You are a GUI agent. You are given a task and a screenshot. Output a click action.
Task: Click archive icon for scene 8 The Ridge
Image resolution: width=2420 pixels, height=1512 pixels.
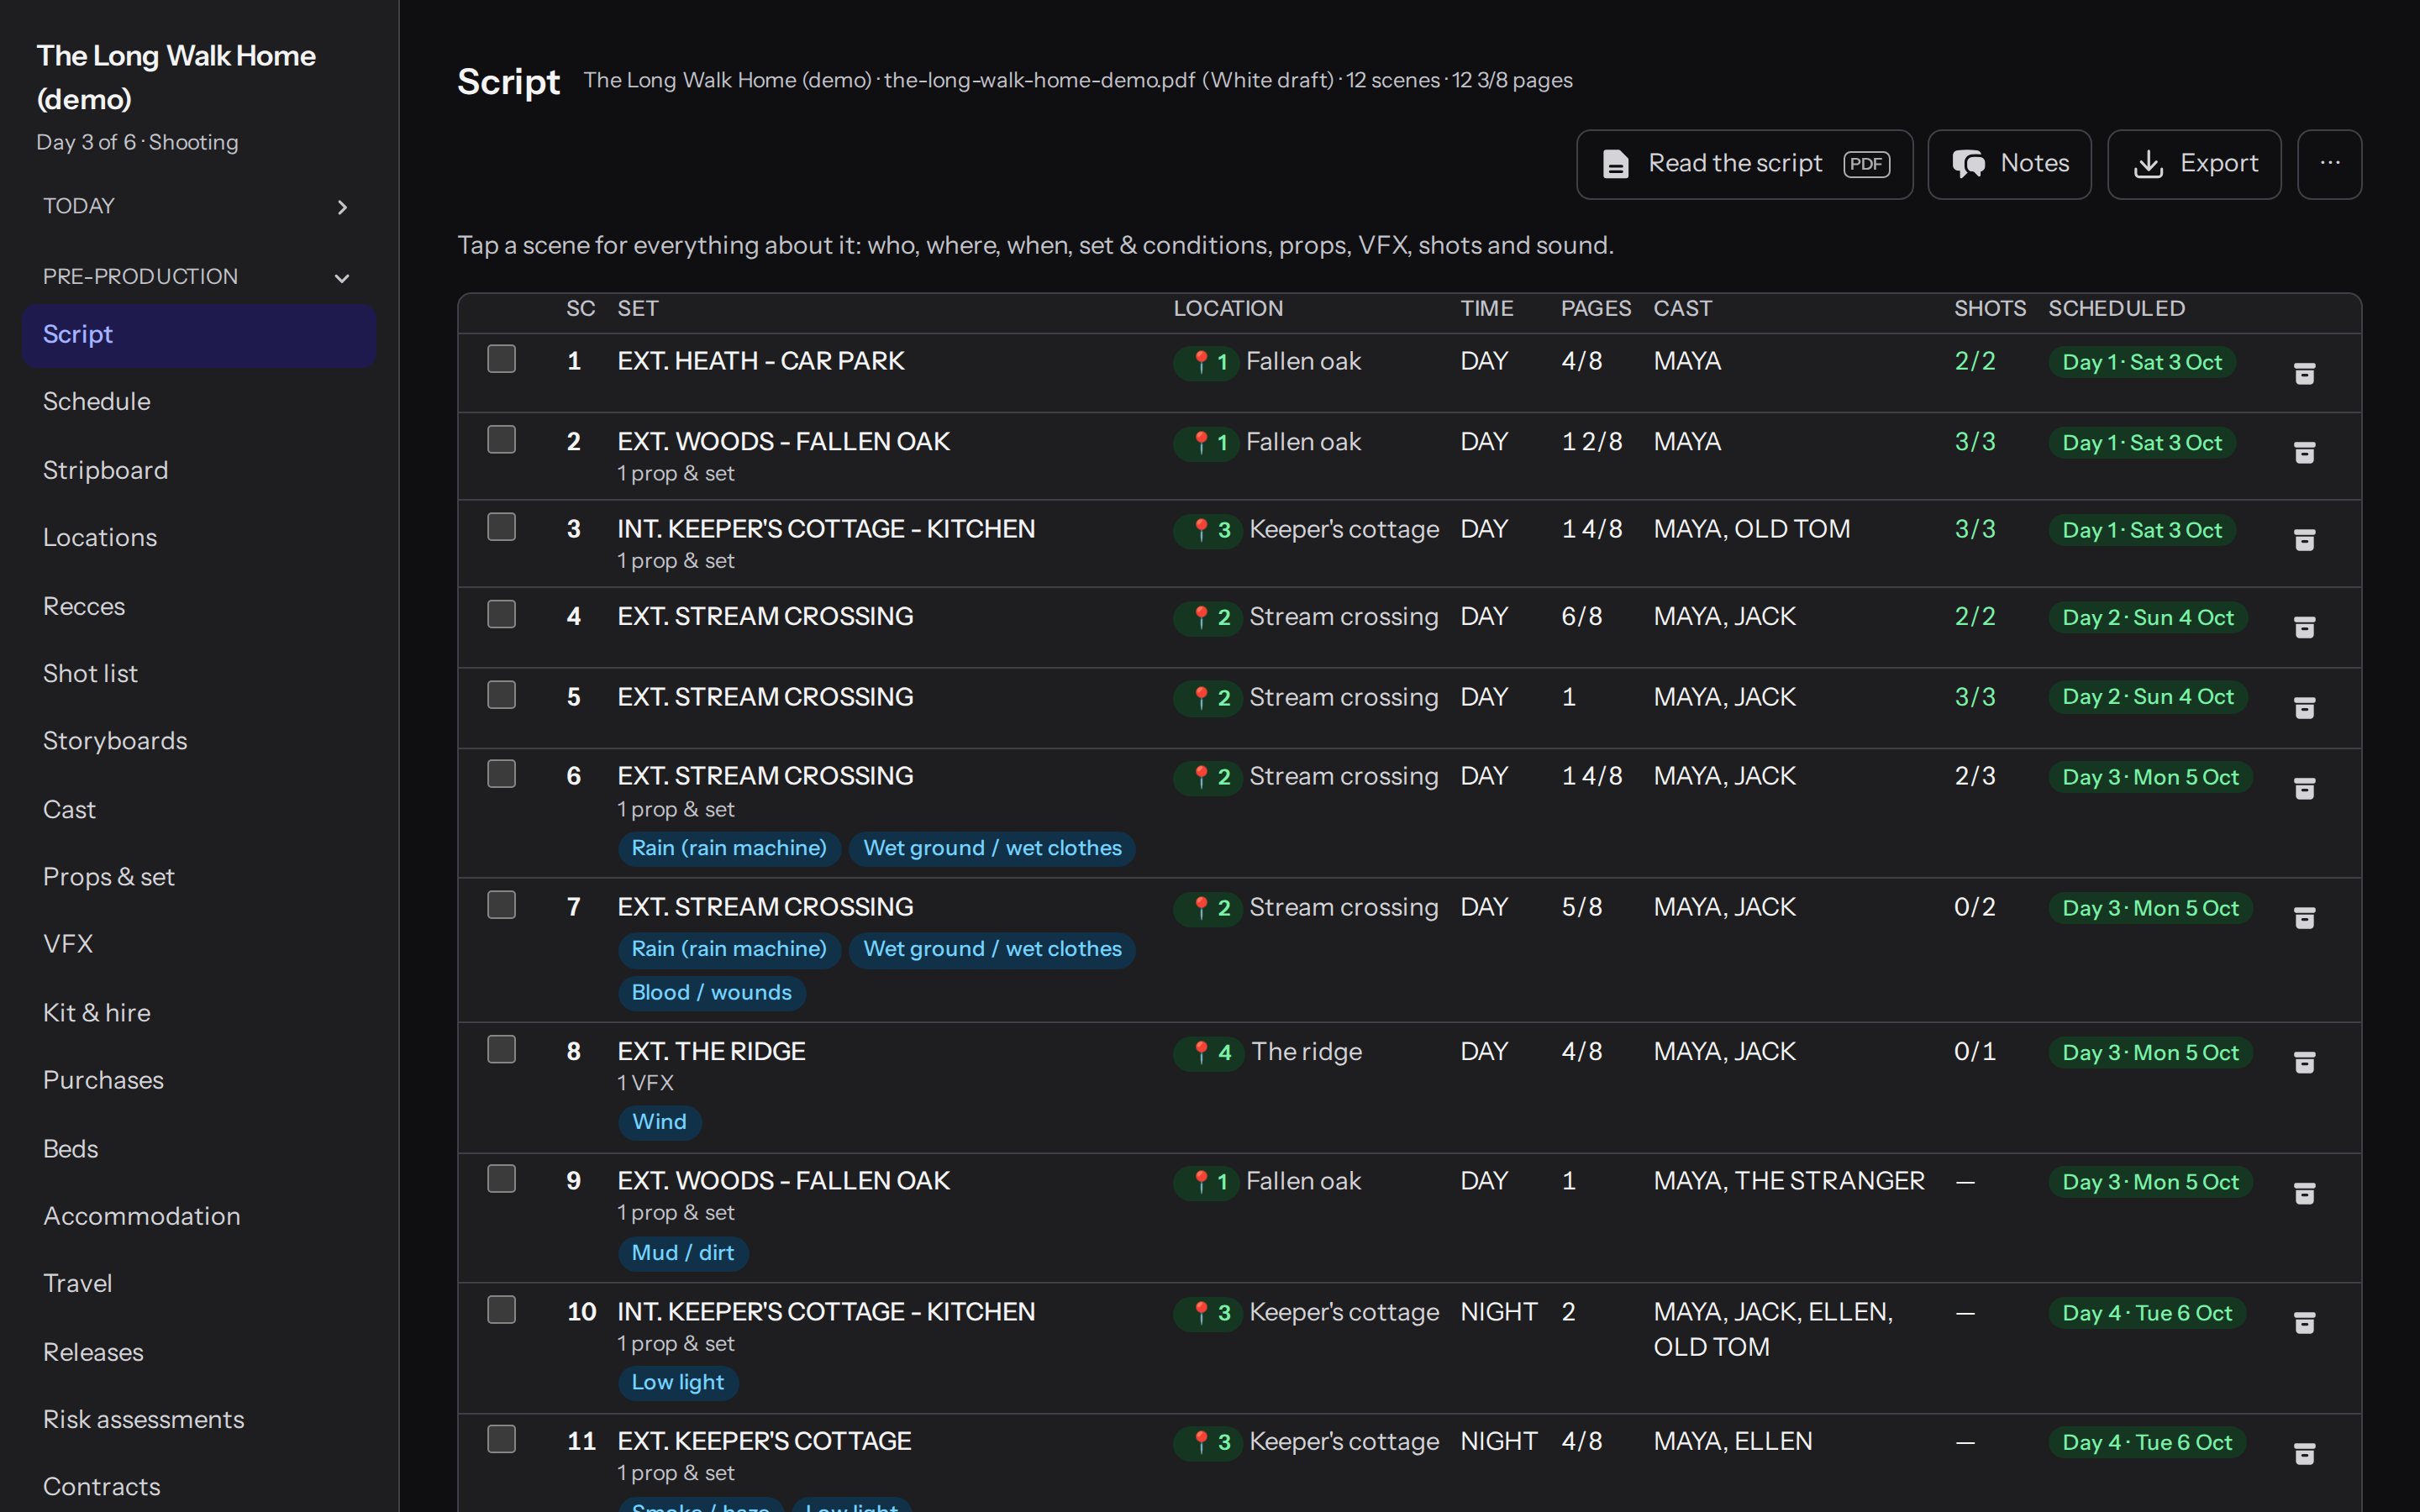tap(2304, 1062)
